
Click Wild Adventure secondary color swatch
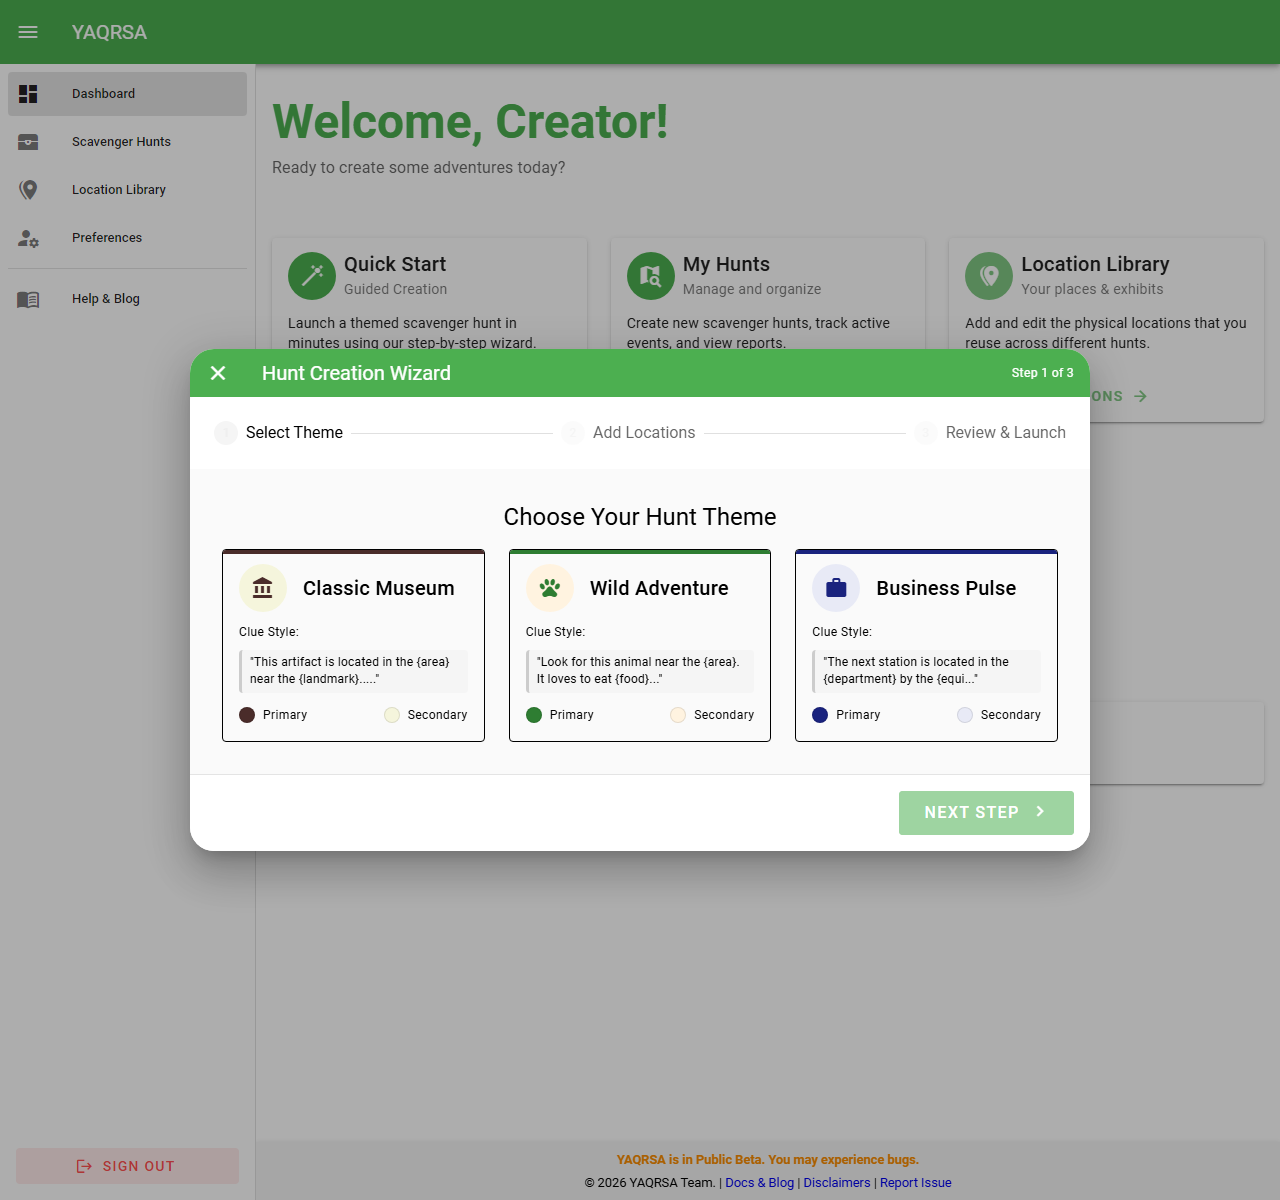click(678, 715)
